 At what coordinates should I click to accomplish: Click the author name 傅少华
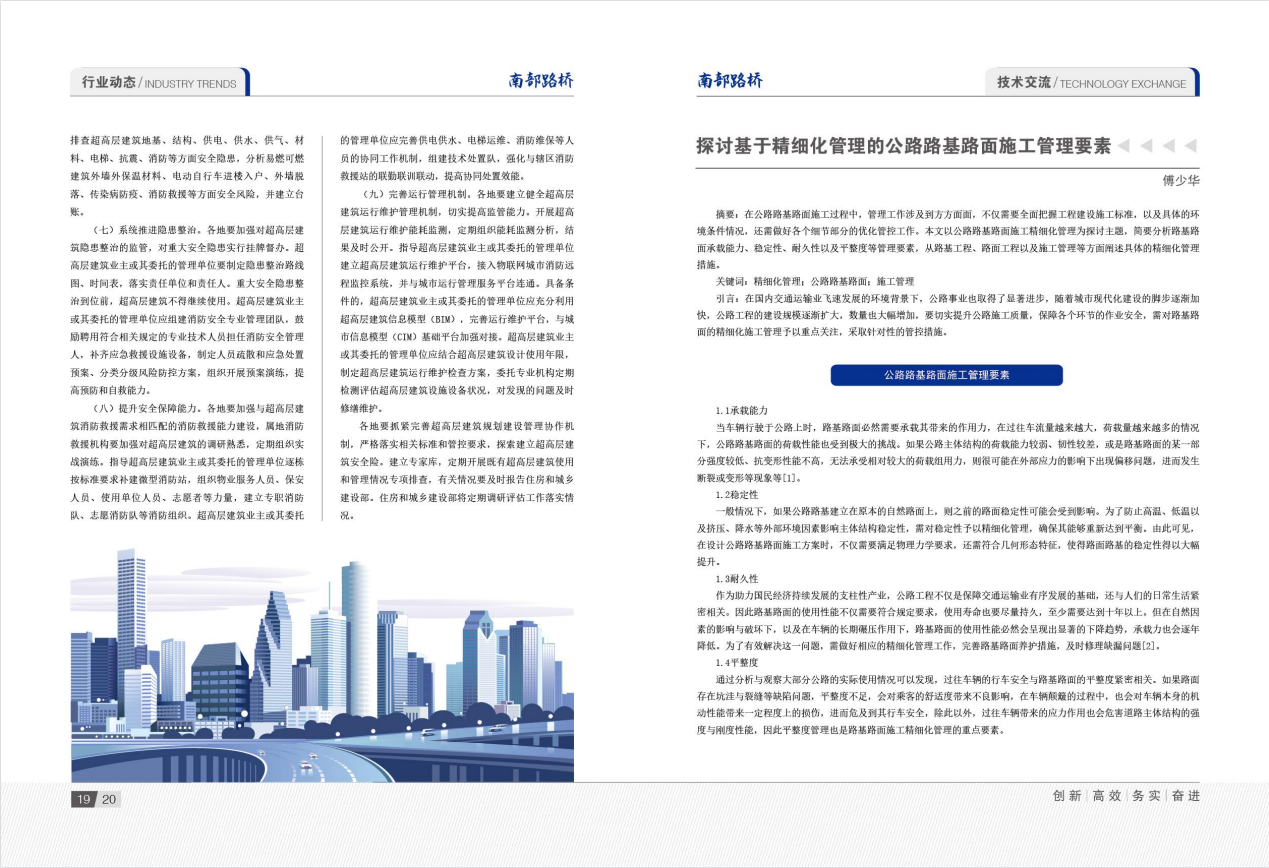(1180, 182)
